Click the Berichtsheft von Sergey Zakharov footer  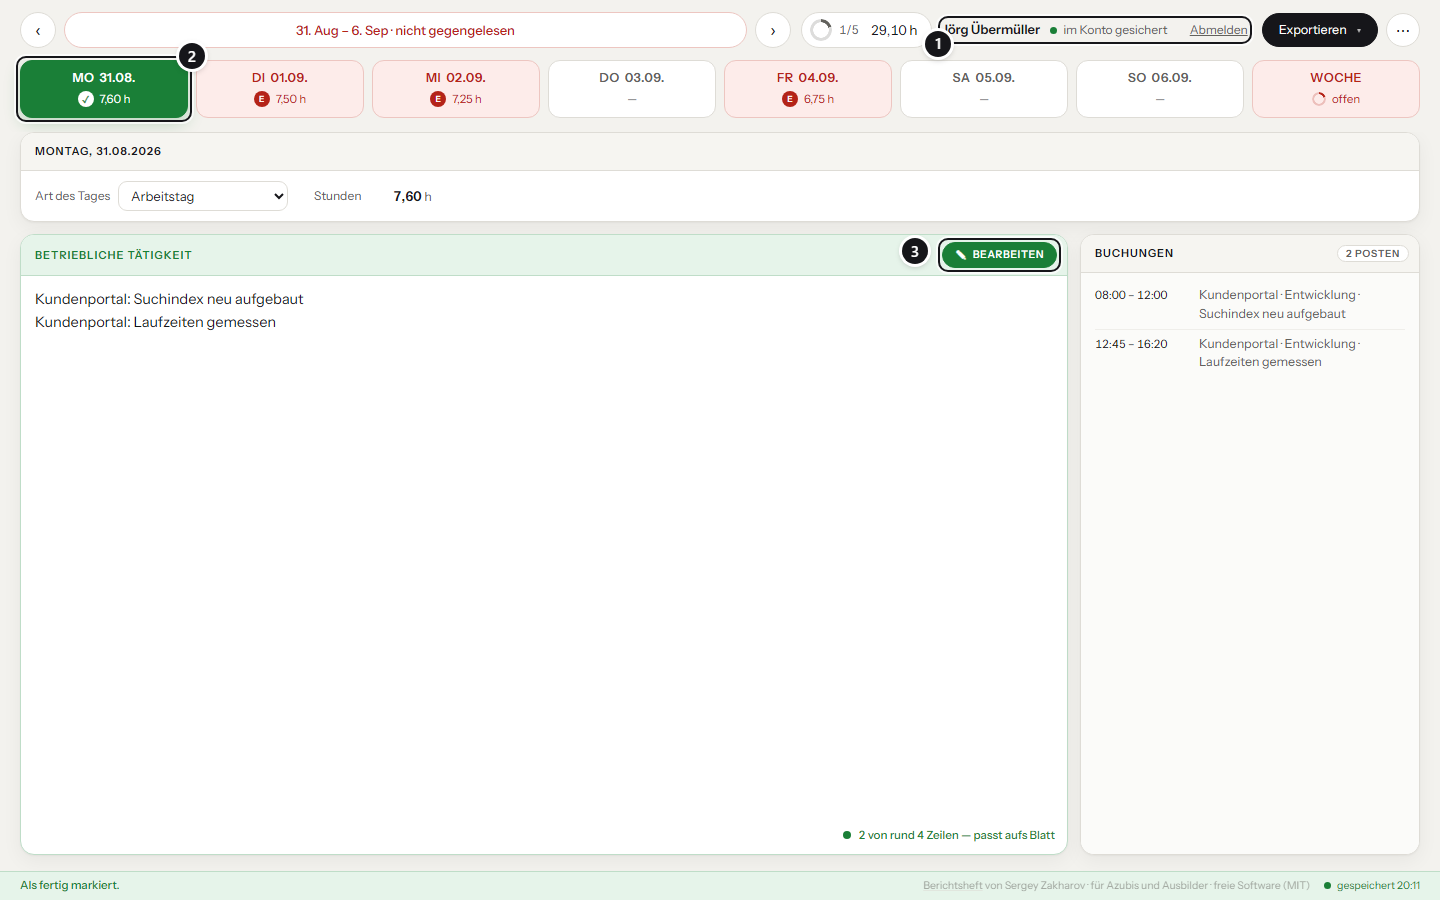point(1116,885)
